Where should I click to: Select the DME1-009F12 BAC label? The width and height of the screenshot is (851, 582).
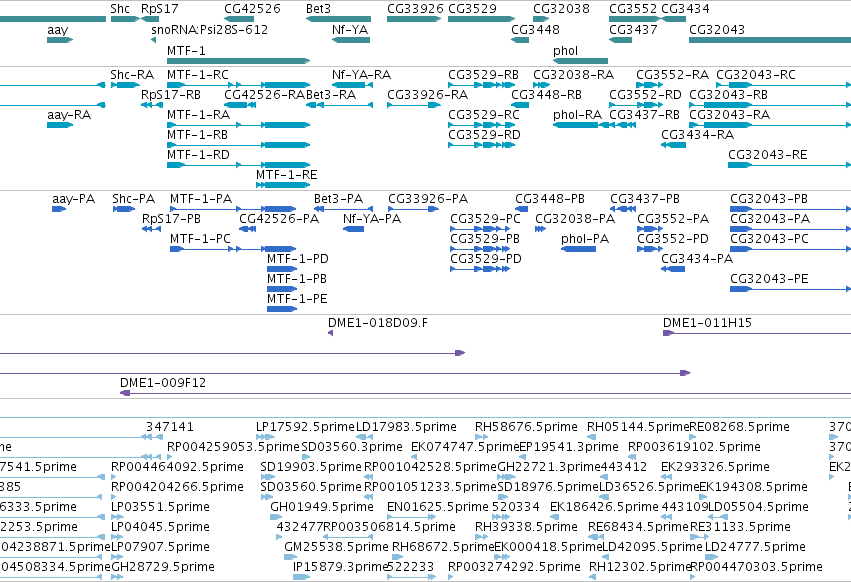point(163,383)
